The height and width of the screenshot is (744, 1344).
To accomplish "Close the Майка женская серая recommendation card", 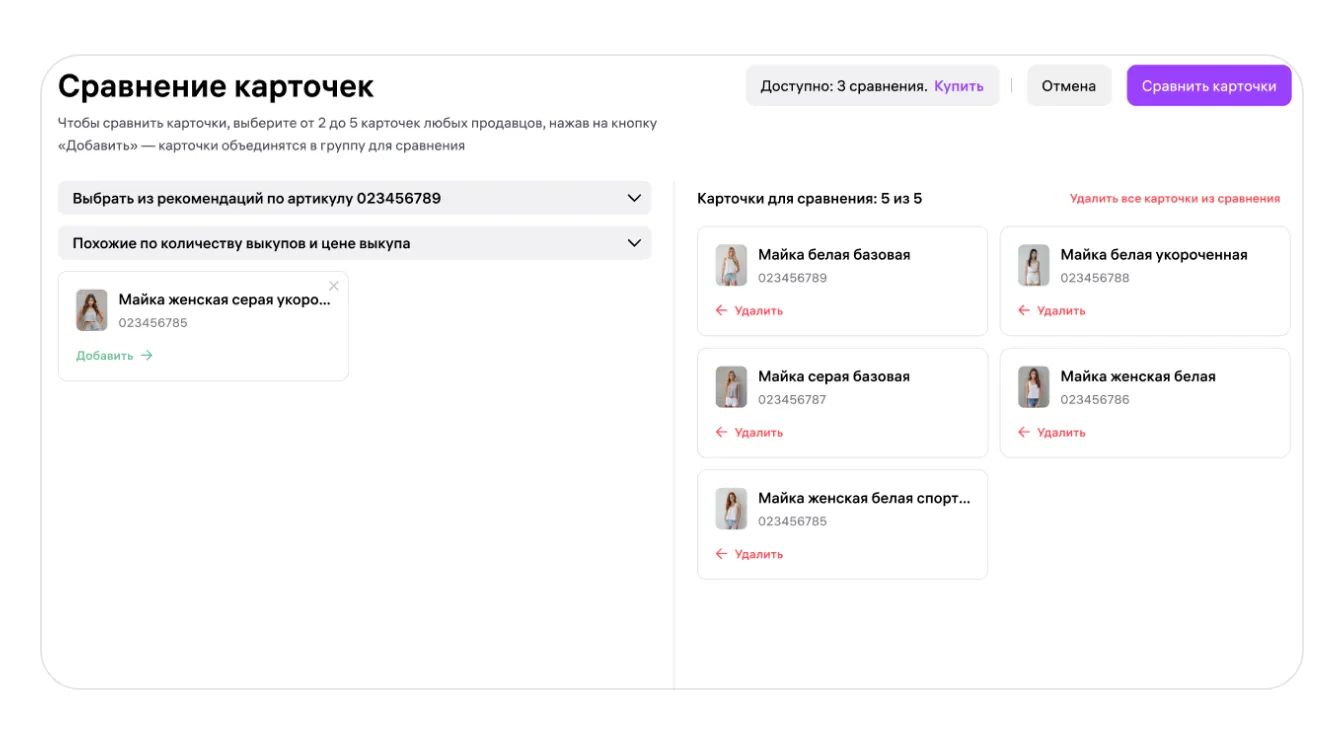I will point(334,286).
